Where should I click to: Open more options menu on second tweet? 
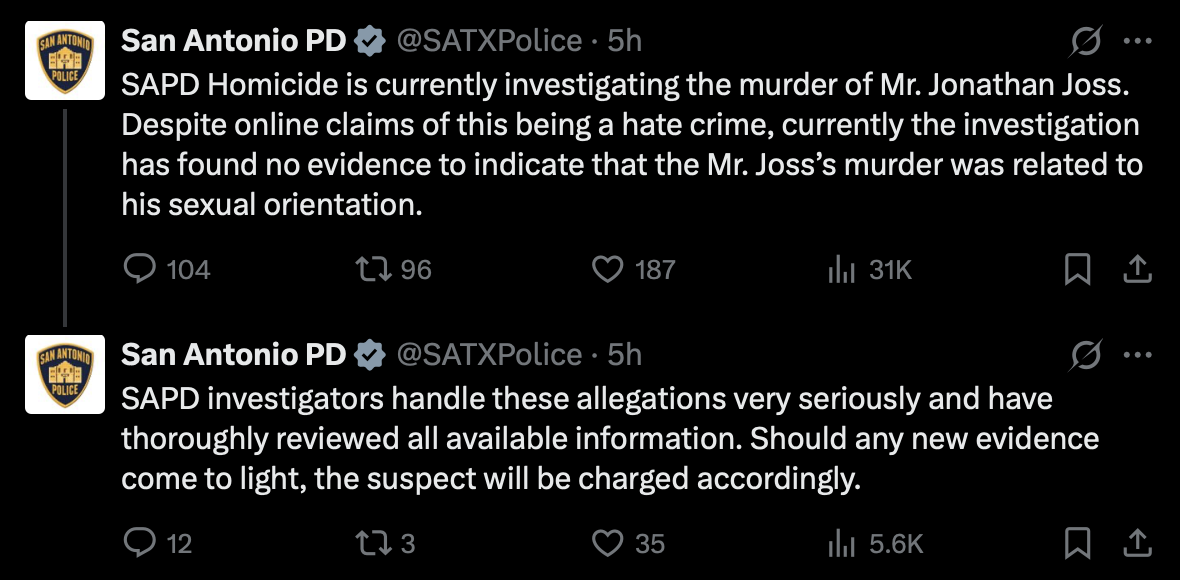pyautogui.click(x=1137, y=355)
